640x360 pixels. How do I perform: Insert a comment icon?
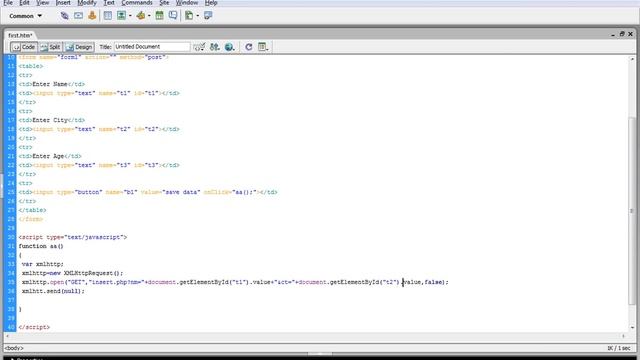pos(173,16)
